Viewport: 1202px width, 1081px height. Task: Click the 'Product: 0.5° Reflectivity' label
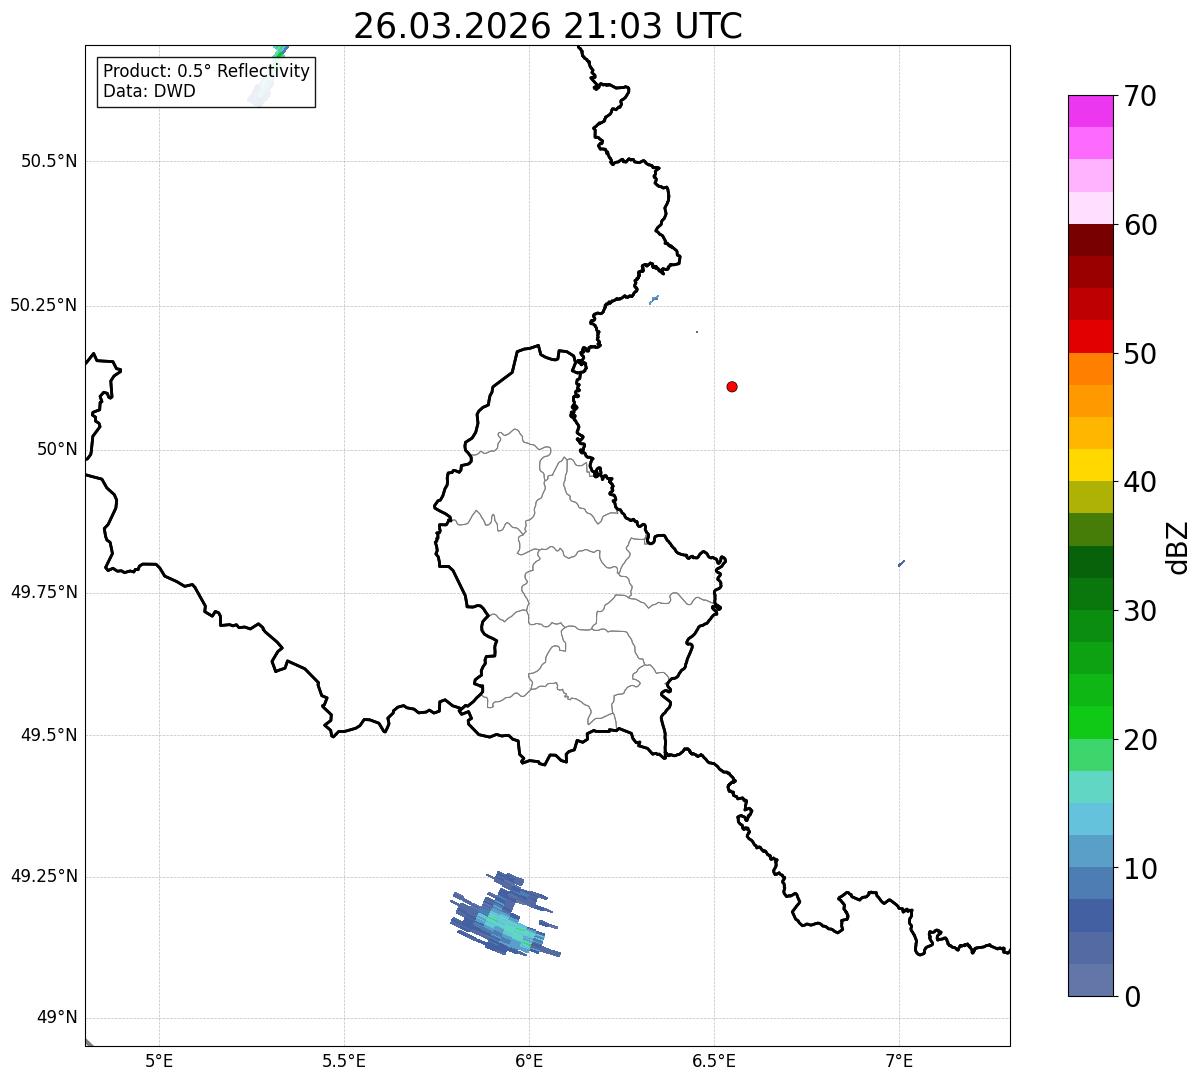click(x=206, y=72)
